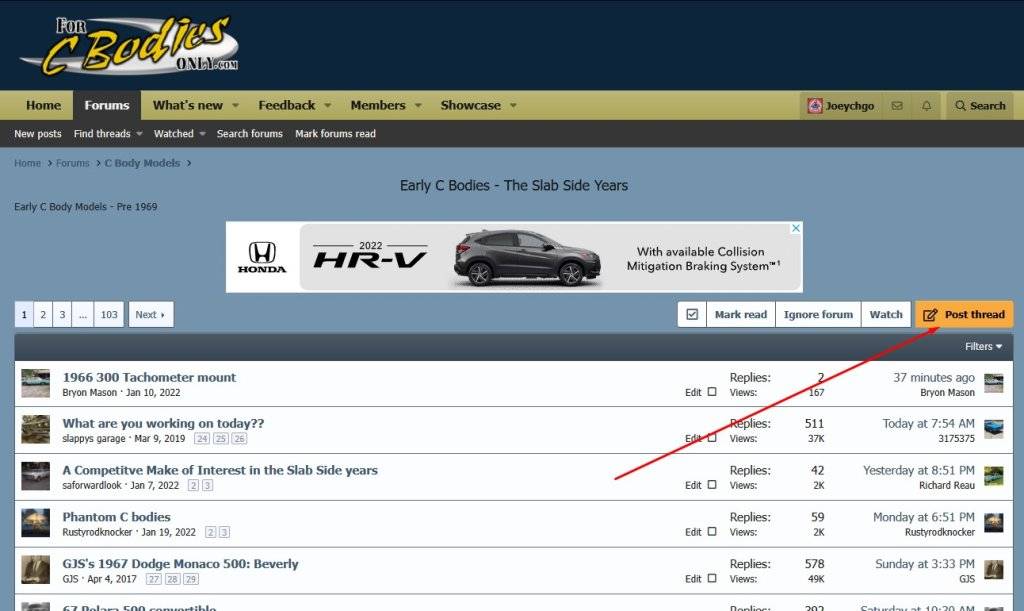Image resolution: width=1024 pixels, height=611 pixels.
Task: Open the Honda HR-V advertisement banner
Action: coord(514,257)
